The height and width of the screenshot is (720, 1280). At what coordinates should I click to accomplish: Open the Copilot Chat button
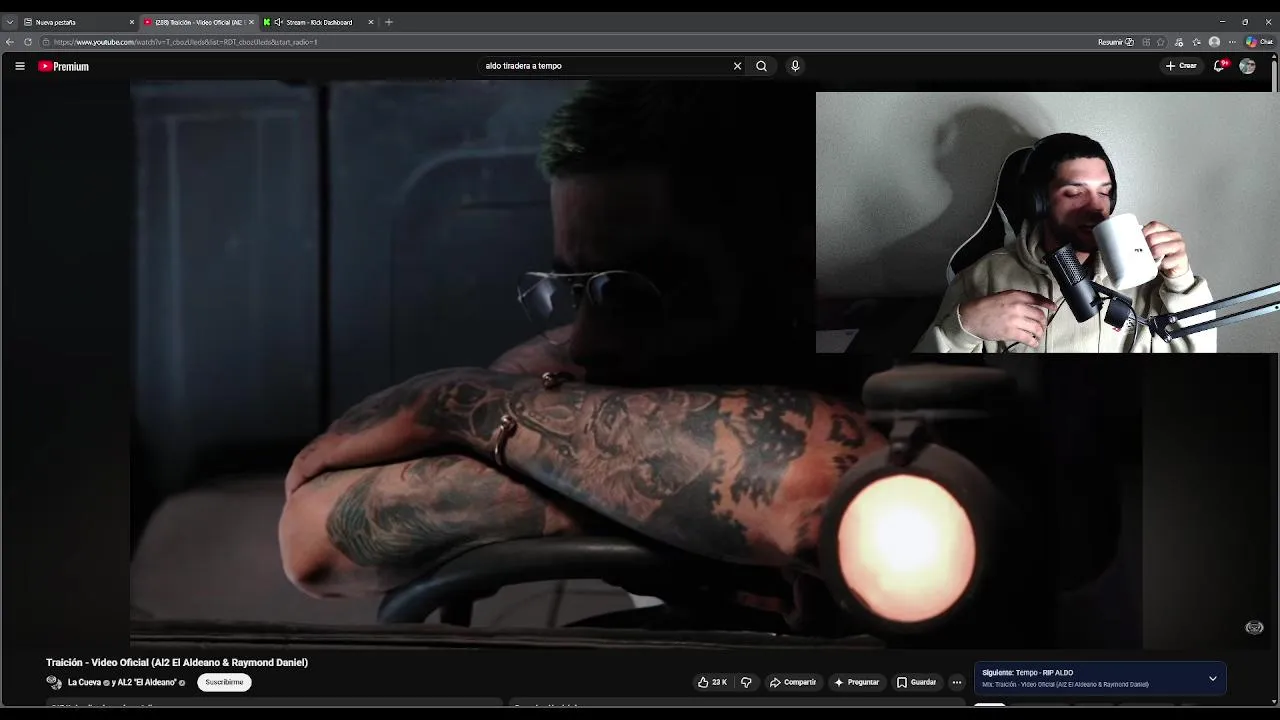click(x=1261, y=42)
